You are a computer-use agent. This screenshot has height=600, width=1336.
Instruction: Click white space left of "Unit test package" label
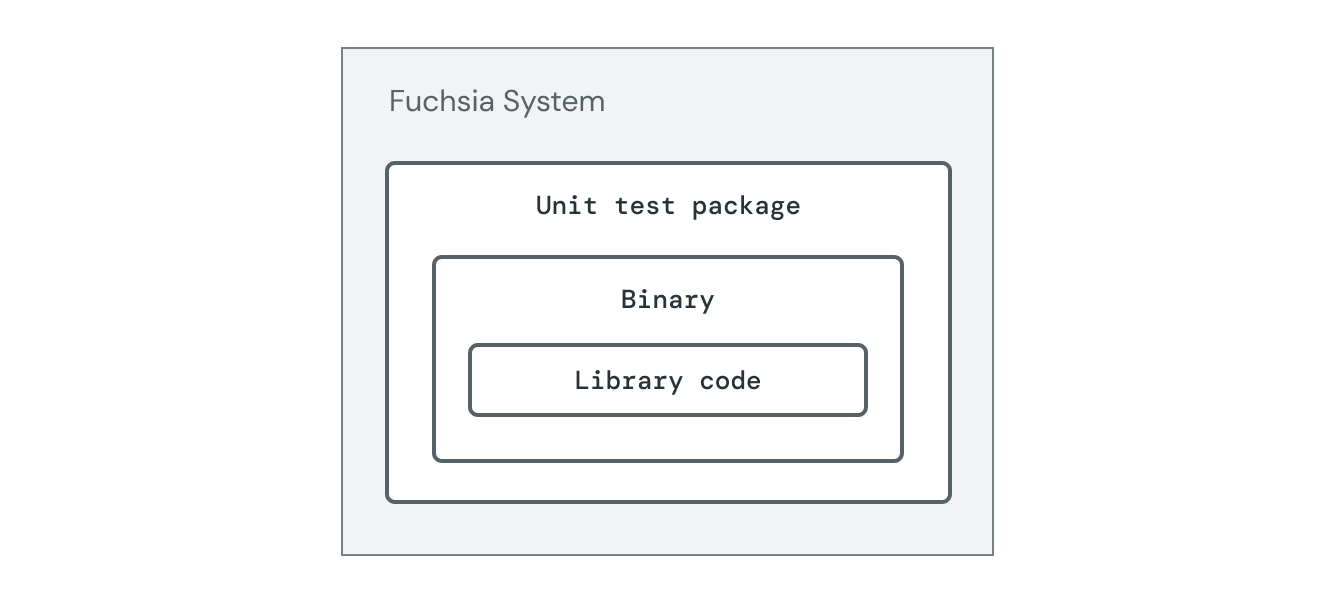point(460,206)
